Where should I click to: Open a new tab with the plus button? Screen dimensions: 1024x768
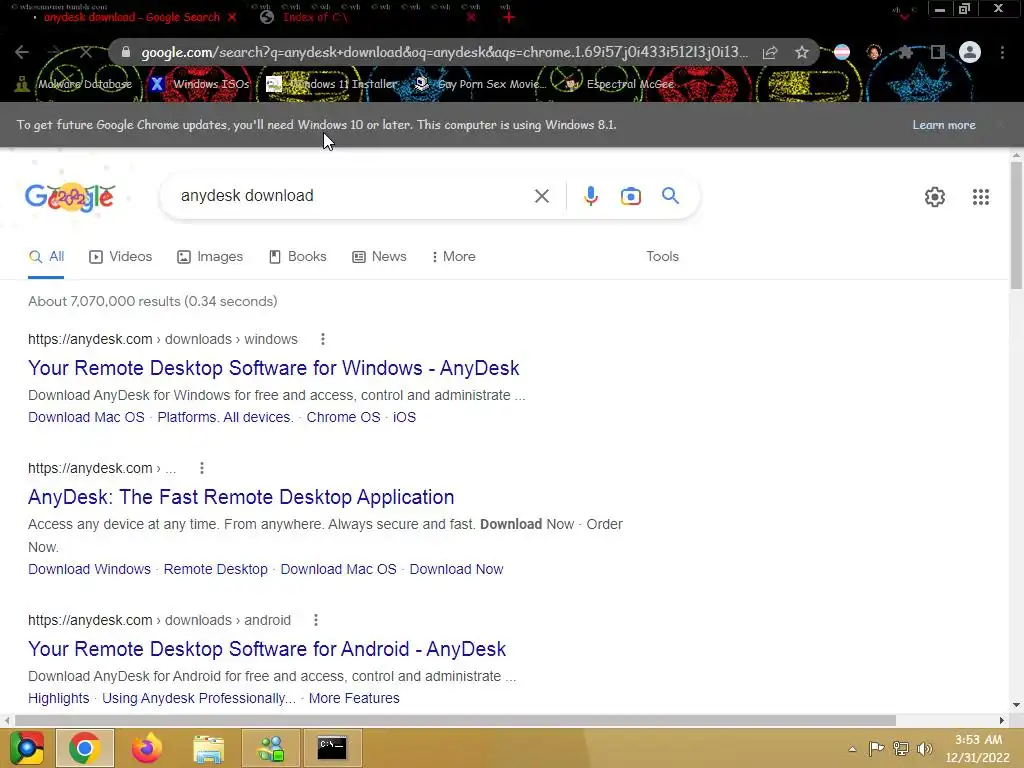[508, 17]
